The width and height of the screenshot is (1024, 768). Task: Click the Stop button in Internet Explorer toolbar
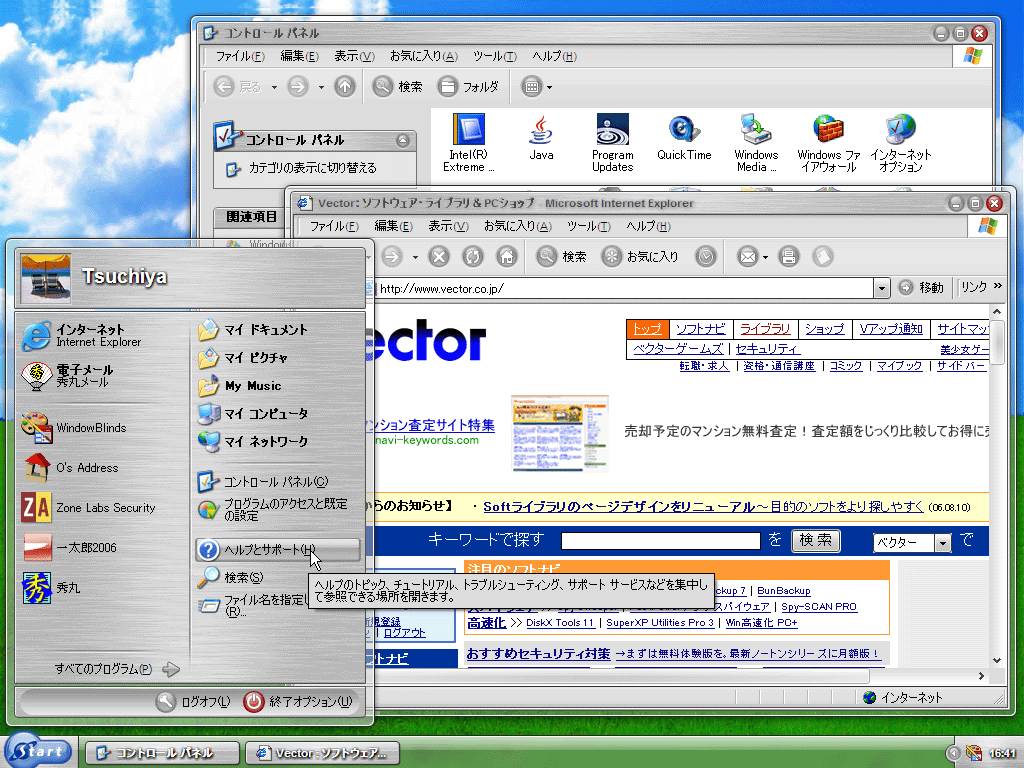point(439,257)
